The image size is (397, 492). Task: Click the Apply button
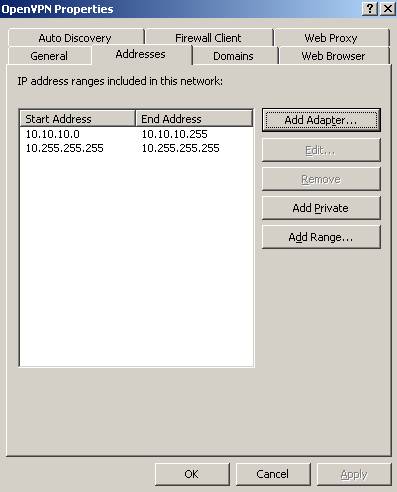(x=354, y=474)
